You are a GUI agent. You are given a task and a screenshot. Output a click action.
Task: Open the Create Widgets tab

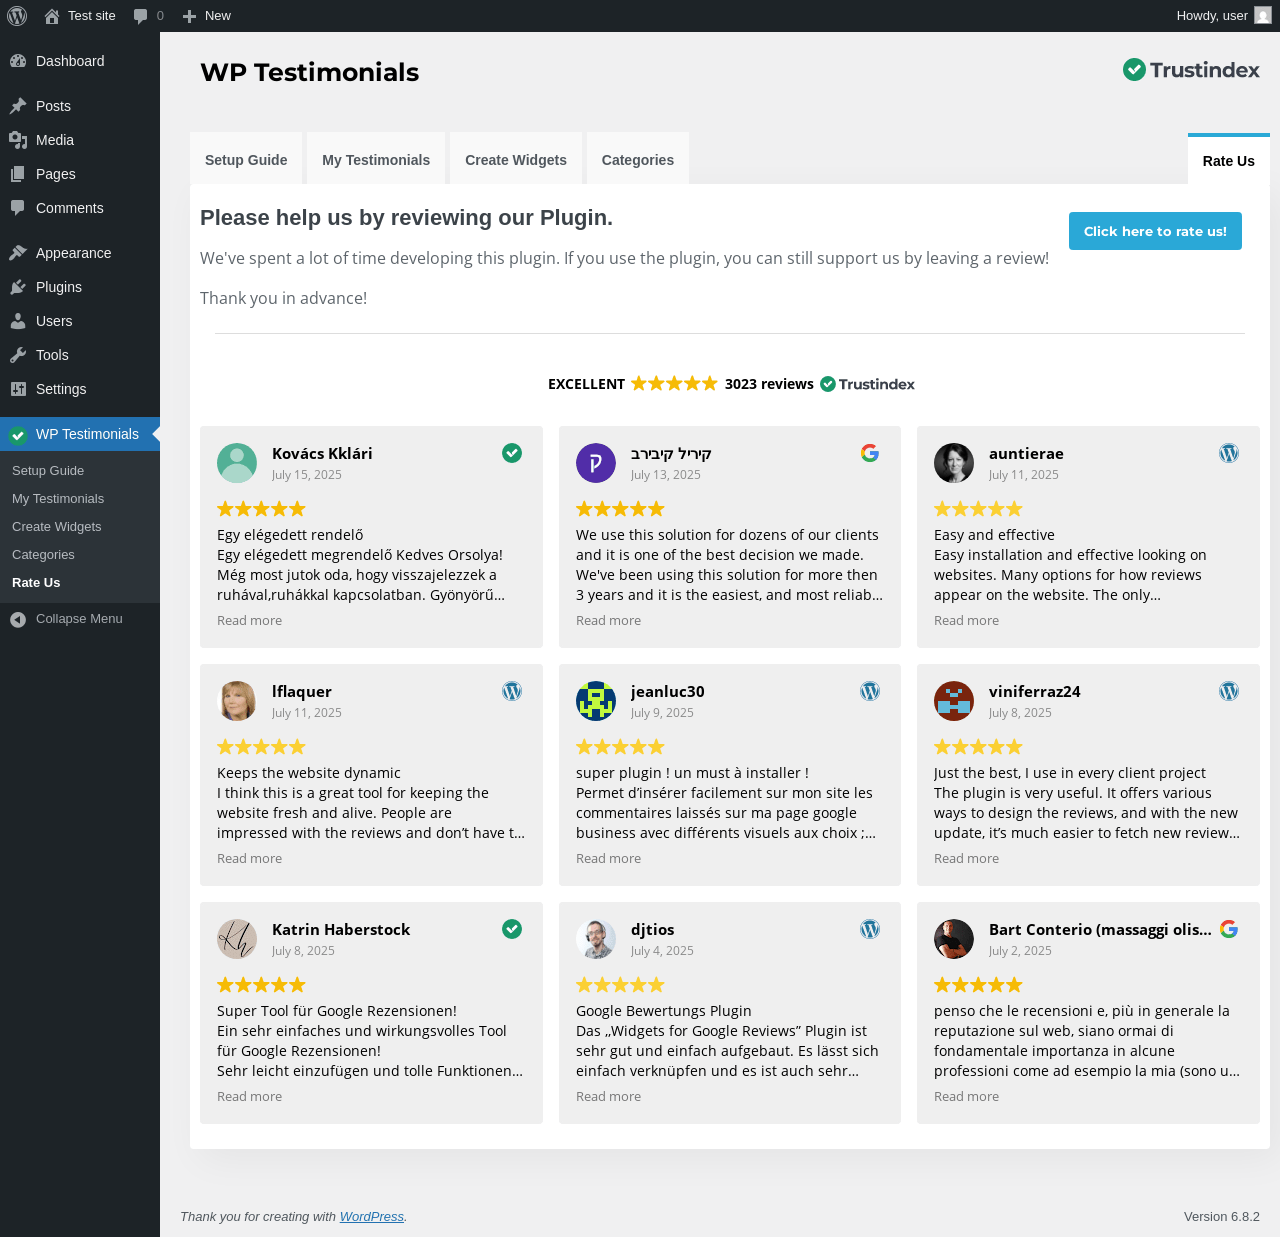(x=516, y=160)
